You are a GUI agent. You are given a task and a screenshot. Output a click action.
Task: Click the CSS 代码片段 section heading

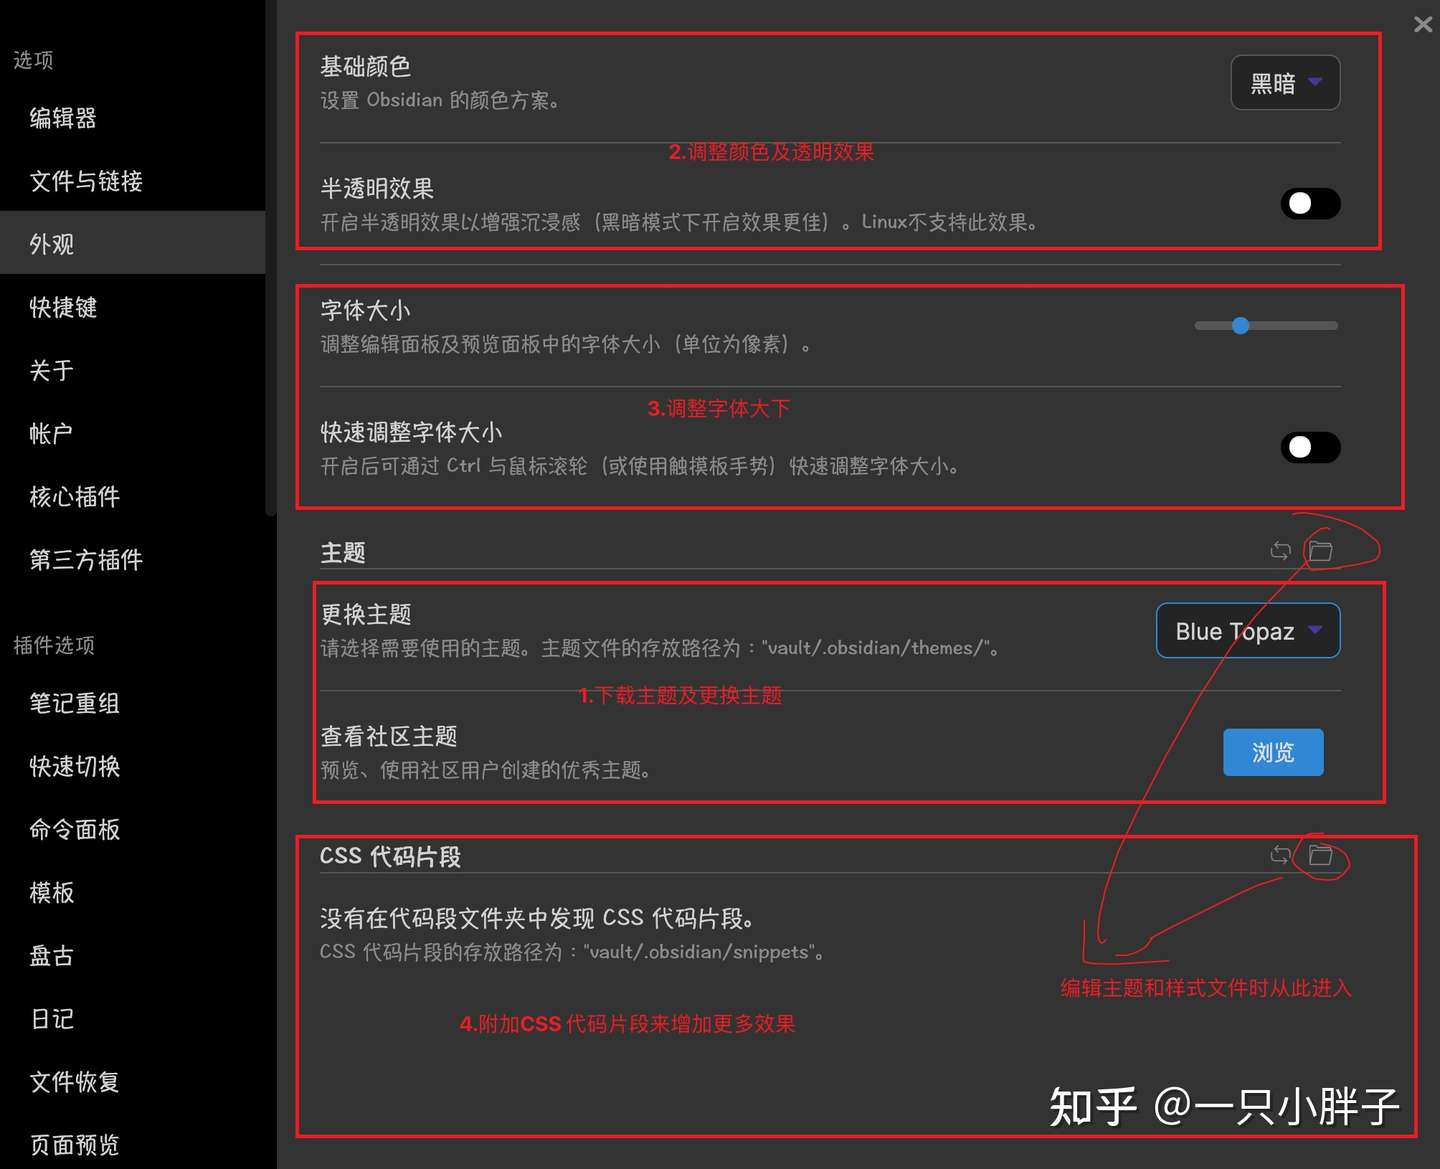click(x=390, y=856)
